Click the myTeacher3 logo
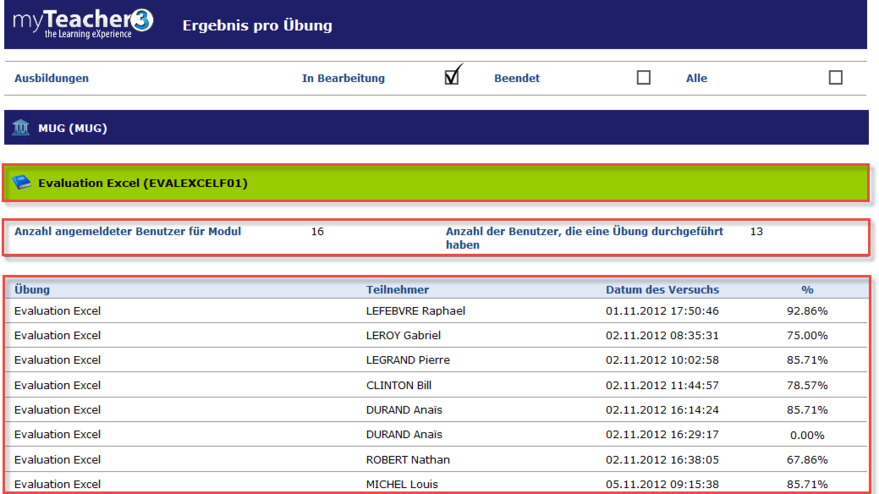The height and width of the screenshot is (494, 879). [x=83, y=22]
